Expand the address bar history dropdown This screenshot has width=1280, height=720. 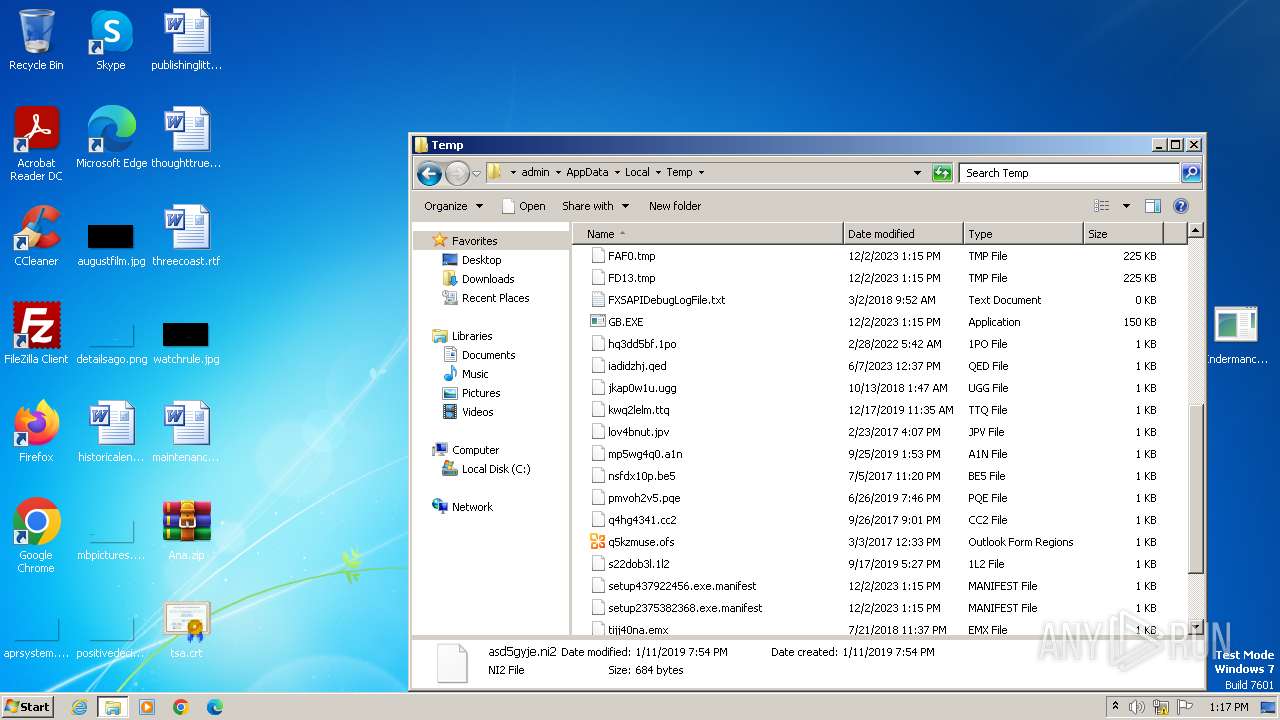coord(917,173)
